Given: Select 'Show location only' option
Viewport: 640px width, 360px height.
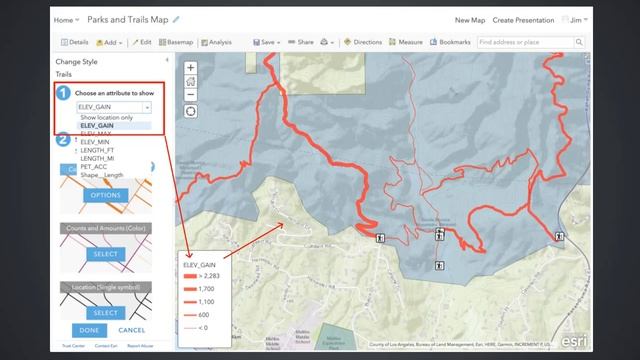Looking at the screenshot, I should [x=107, y=118].
